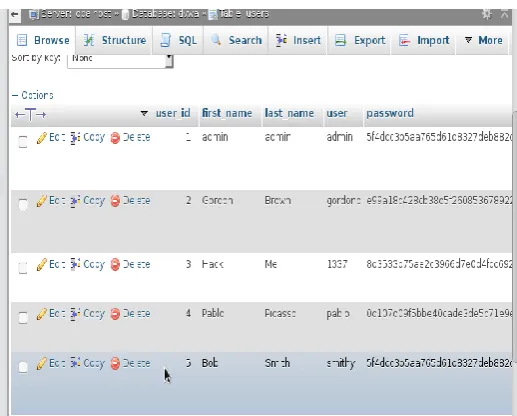The height and width of the screenshot is (416, 517).
Task: Switch to the Browse tab
Action: [43, 40]
